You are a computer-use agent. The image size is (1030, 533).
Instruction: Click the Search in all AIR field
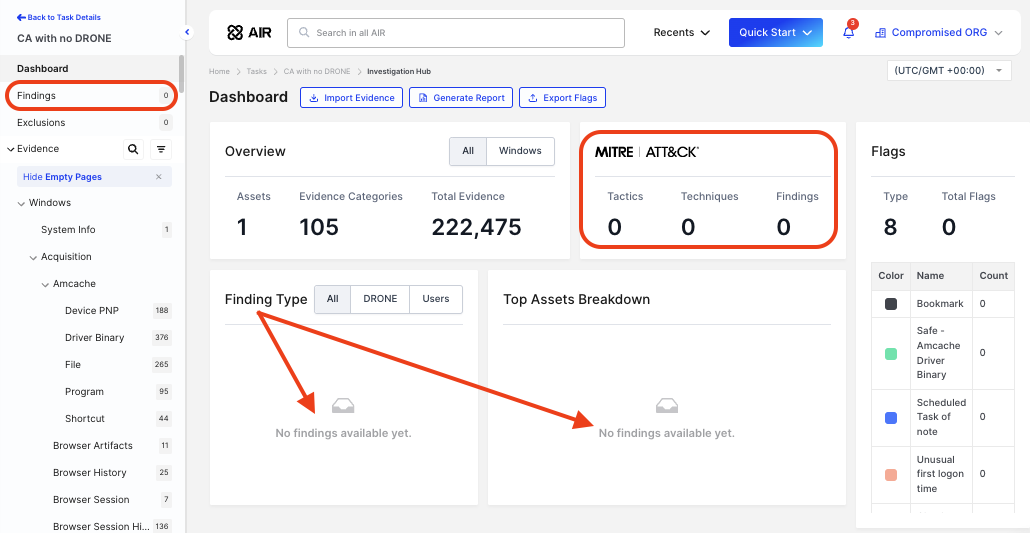[456, 33]
